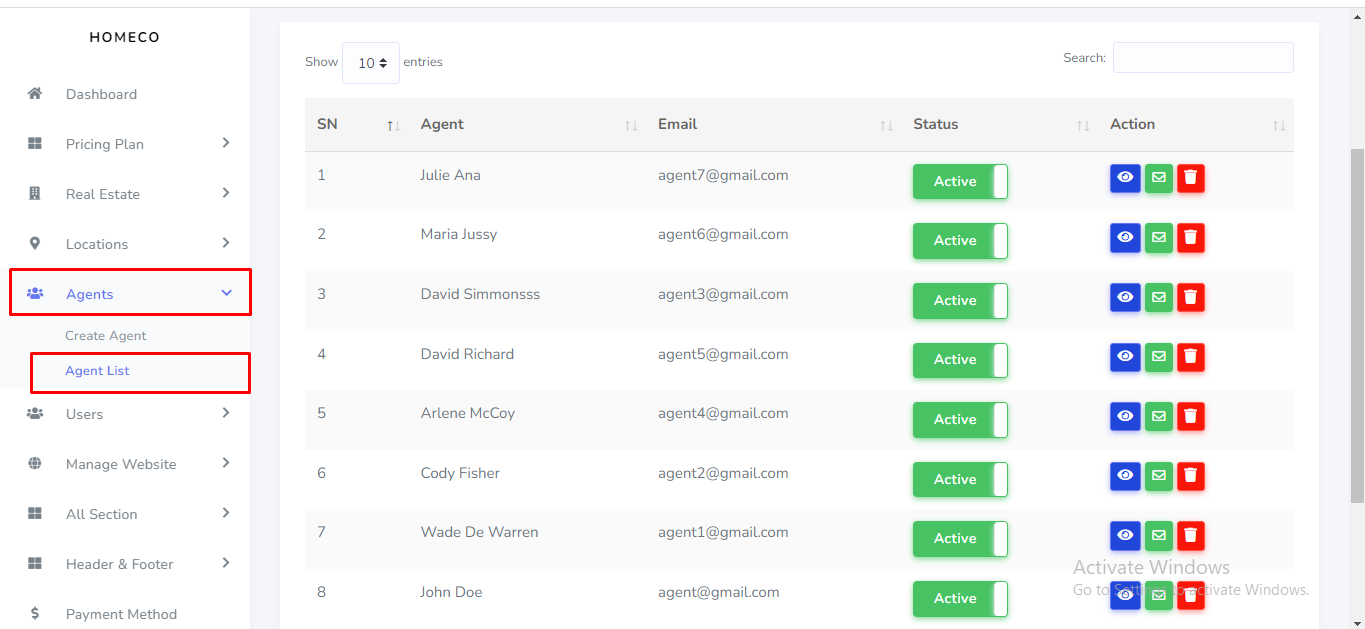Select Agent List in the sidebar
This screenshot has height=629, width=1365.
point(97,371)
